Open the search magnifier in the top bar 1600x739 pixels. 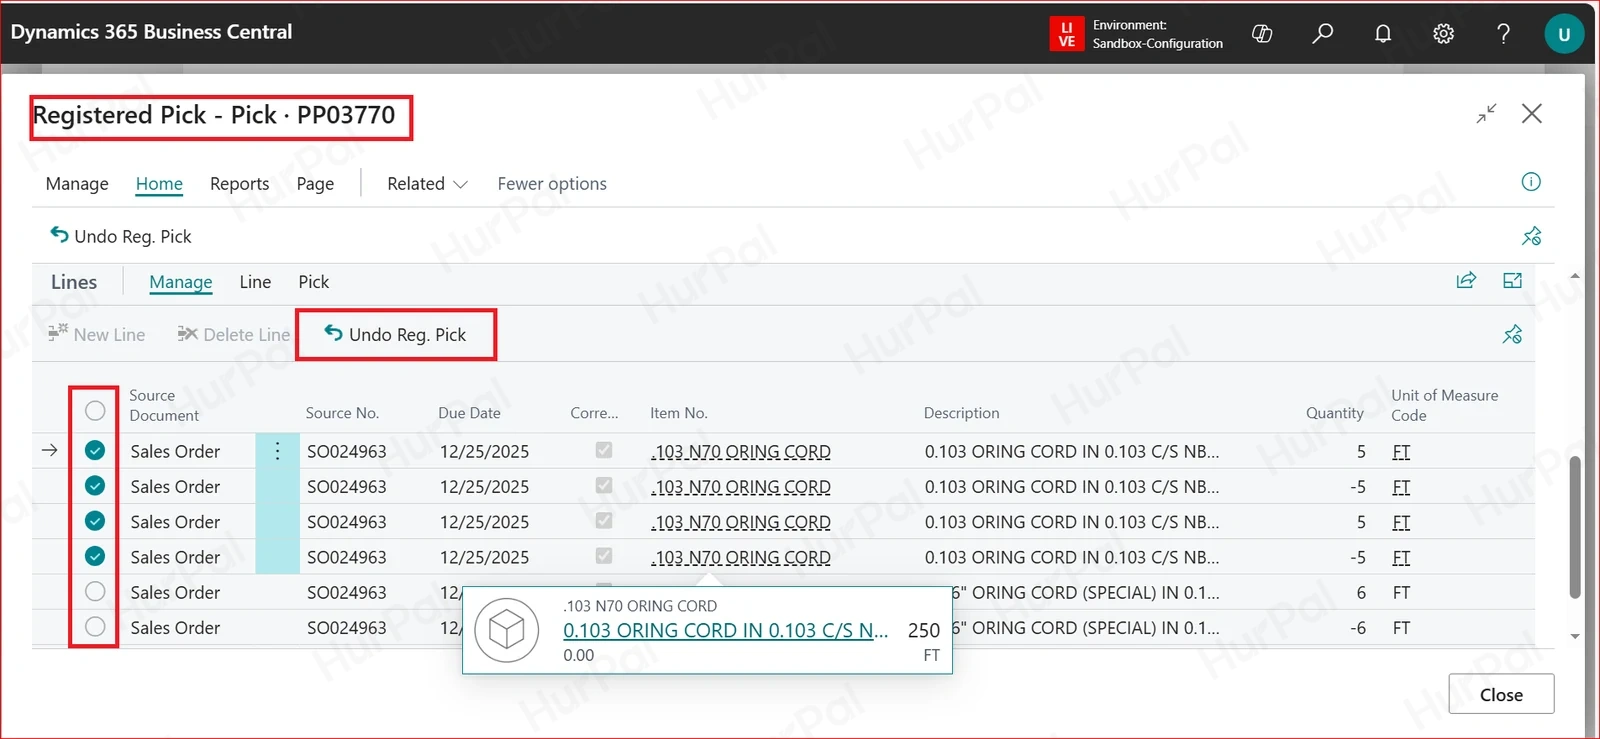(x=1322, y=33)
